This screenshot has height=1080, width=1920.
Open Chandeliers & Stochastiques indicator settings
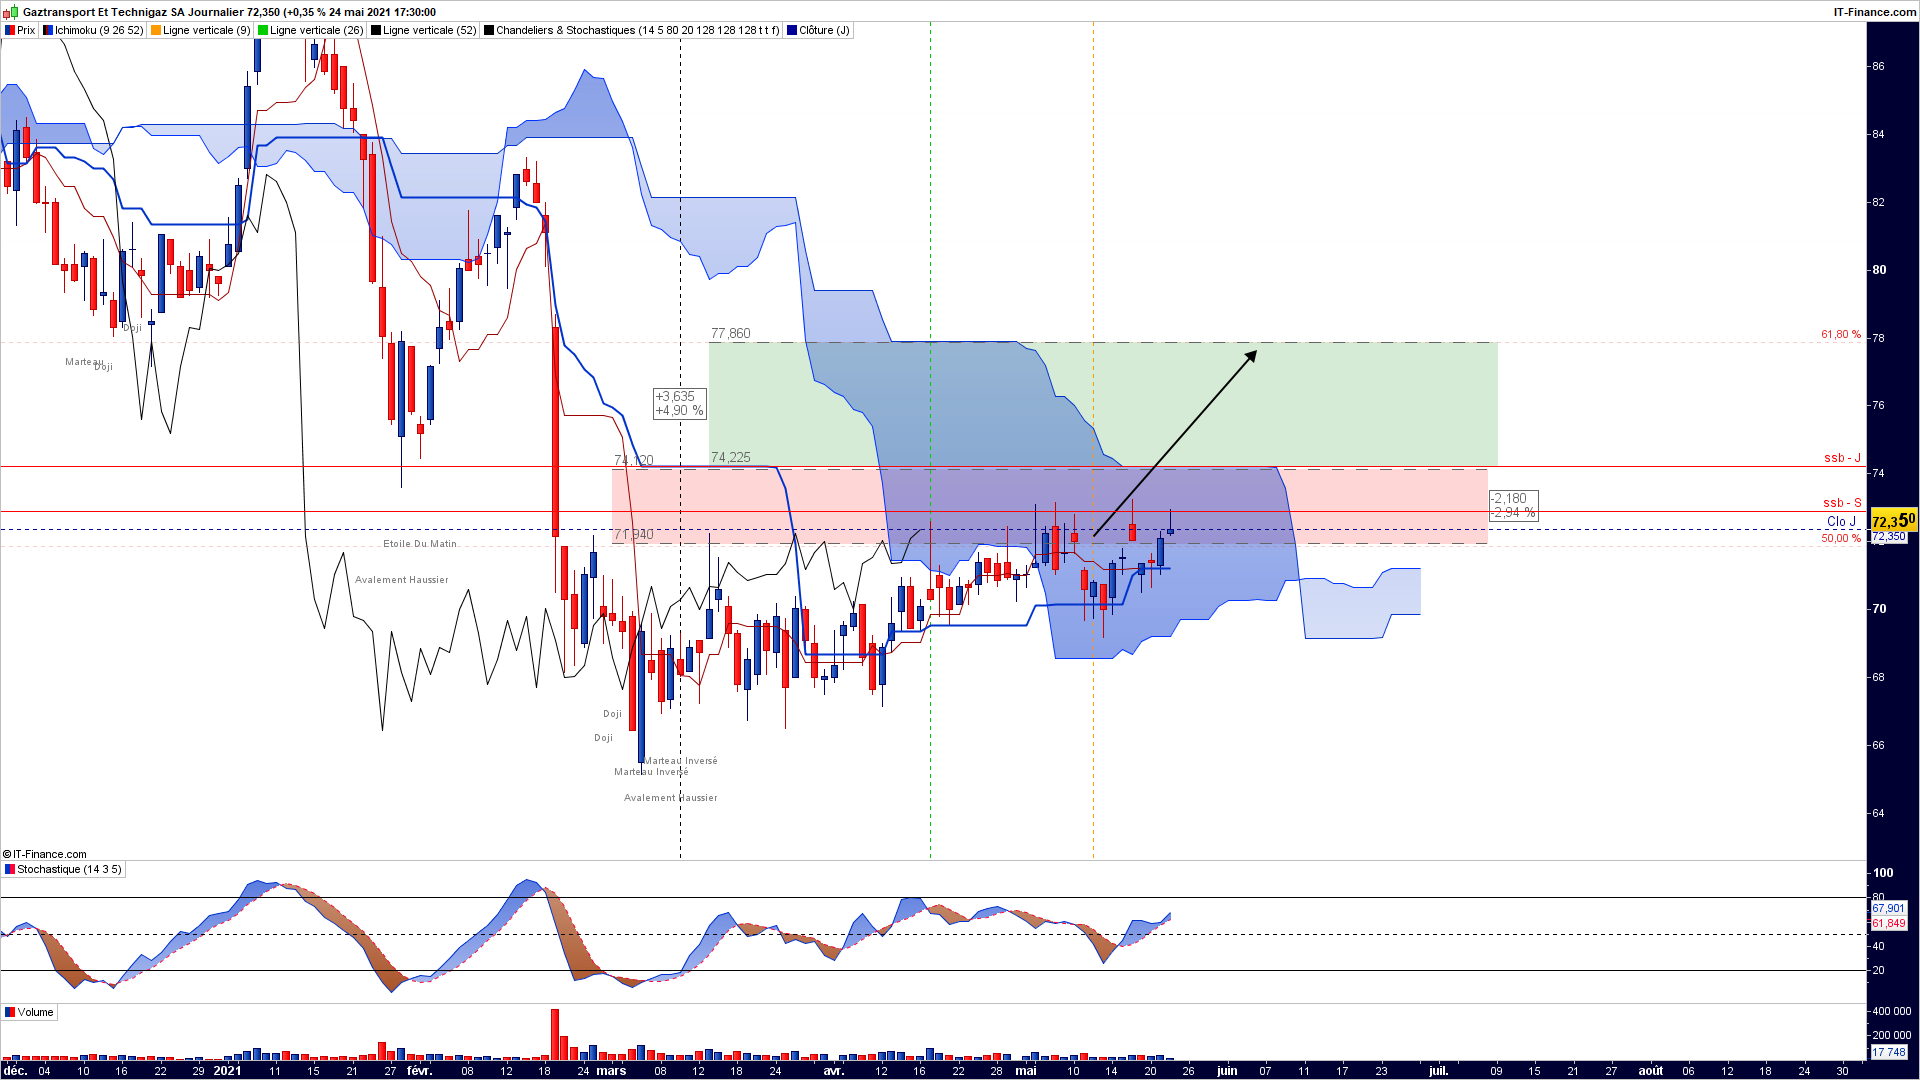pos(632,30)
